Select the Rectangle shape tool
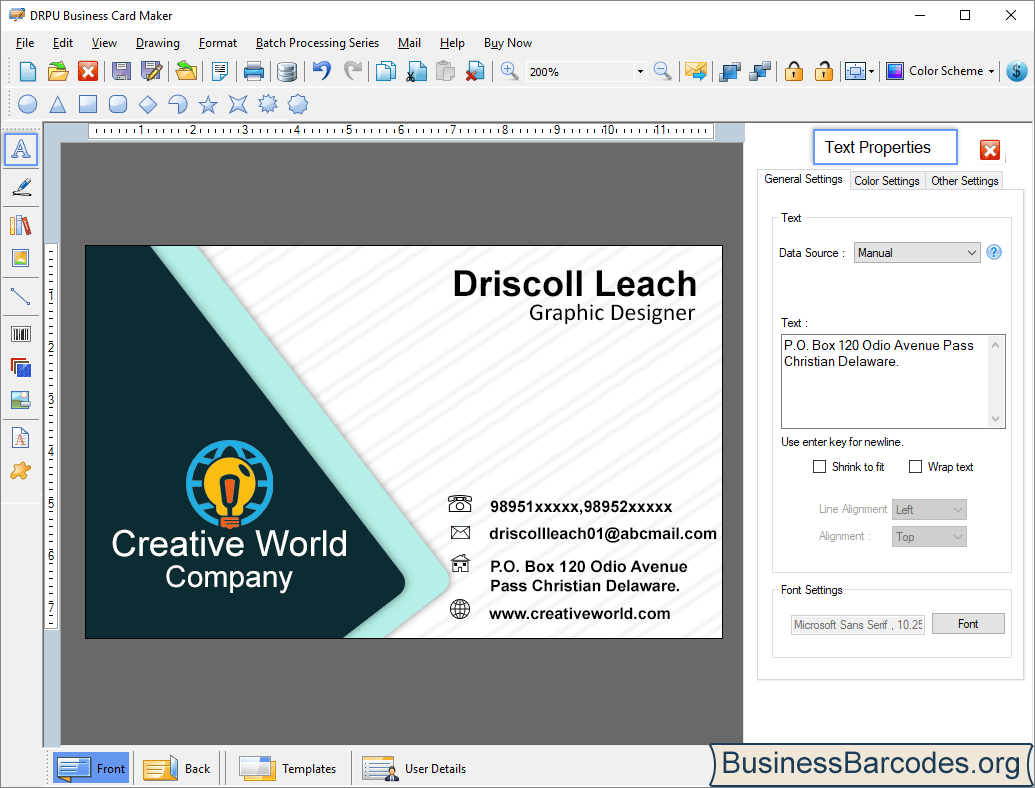1035x788 pixels. click(x=88, y=104)
